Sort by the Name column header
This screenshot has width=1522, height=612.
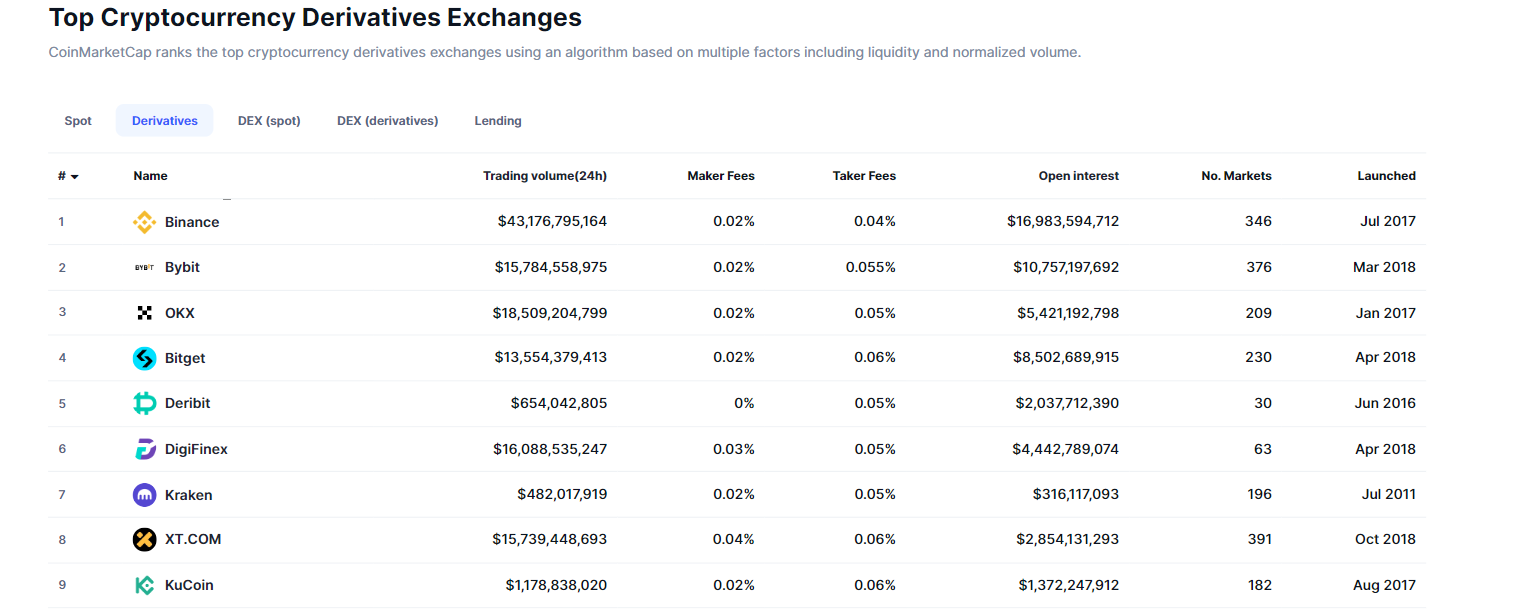150,176
